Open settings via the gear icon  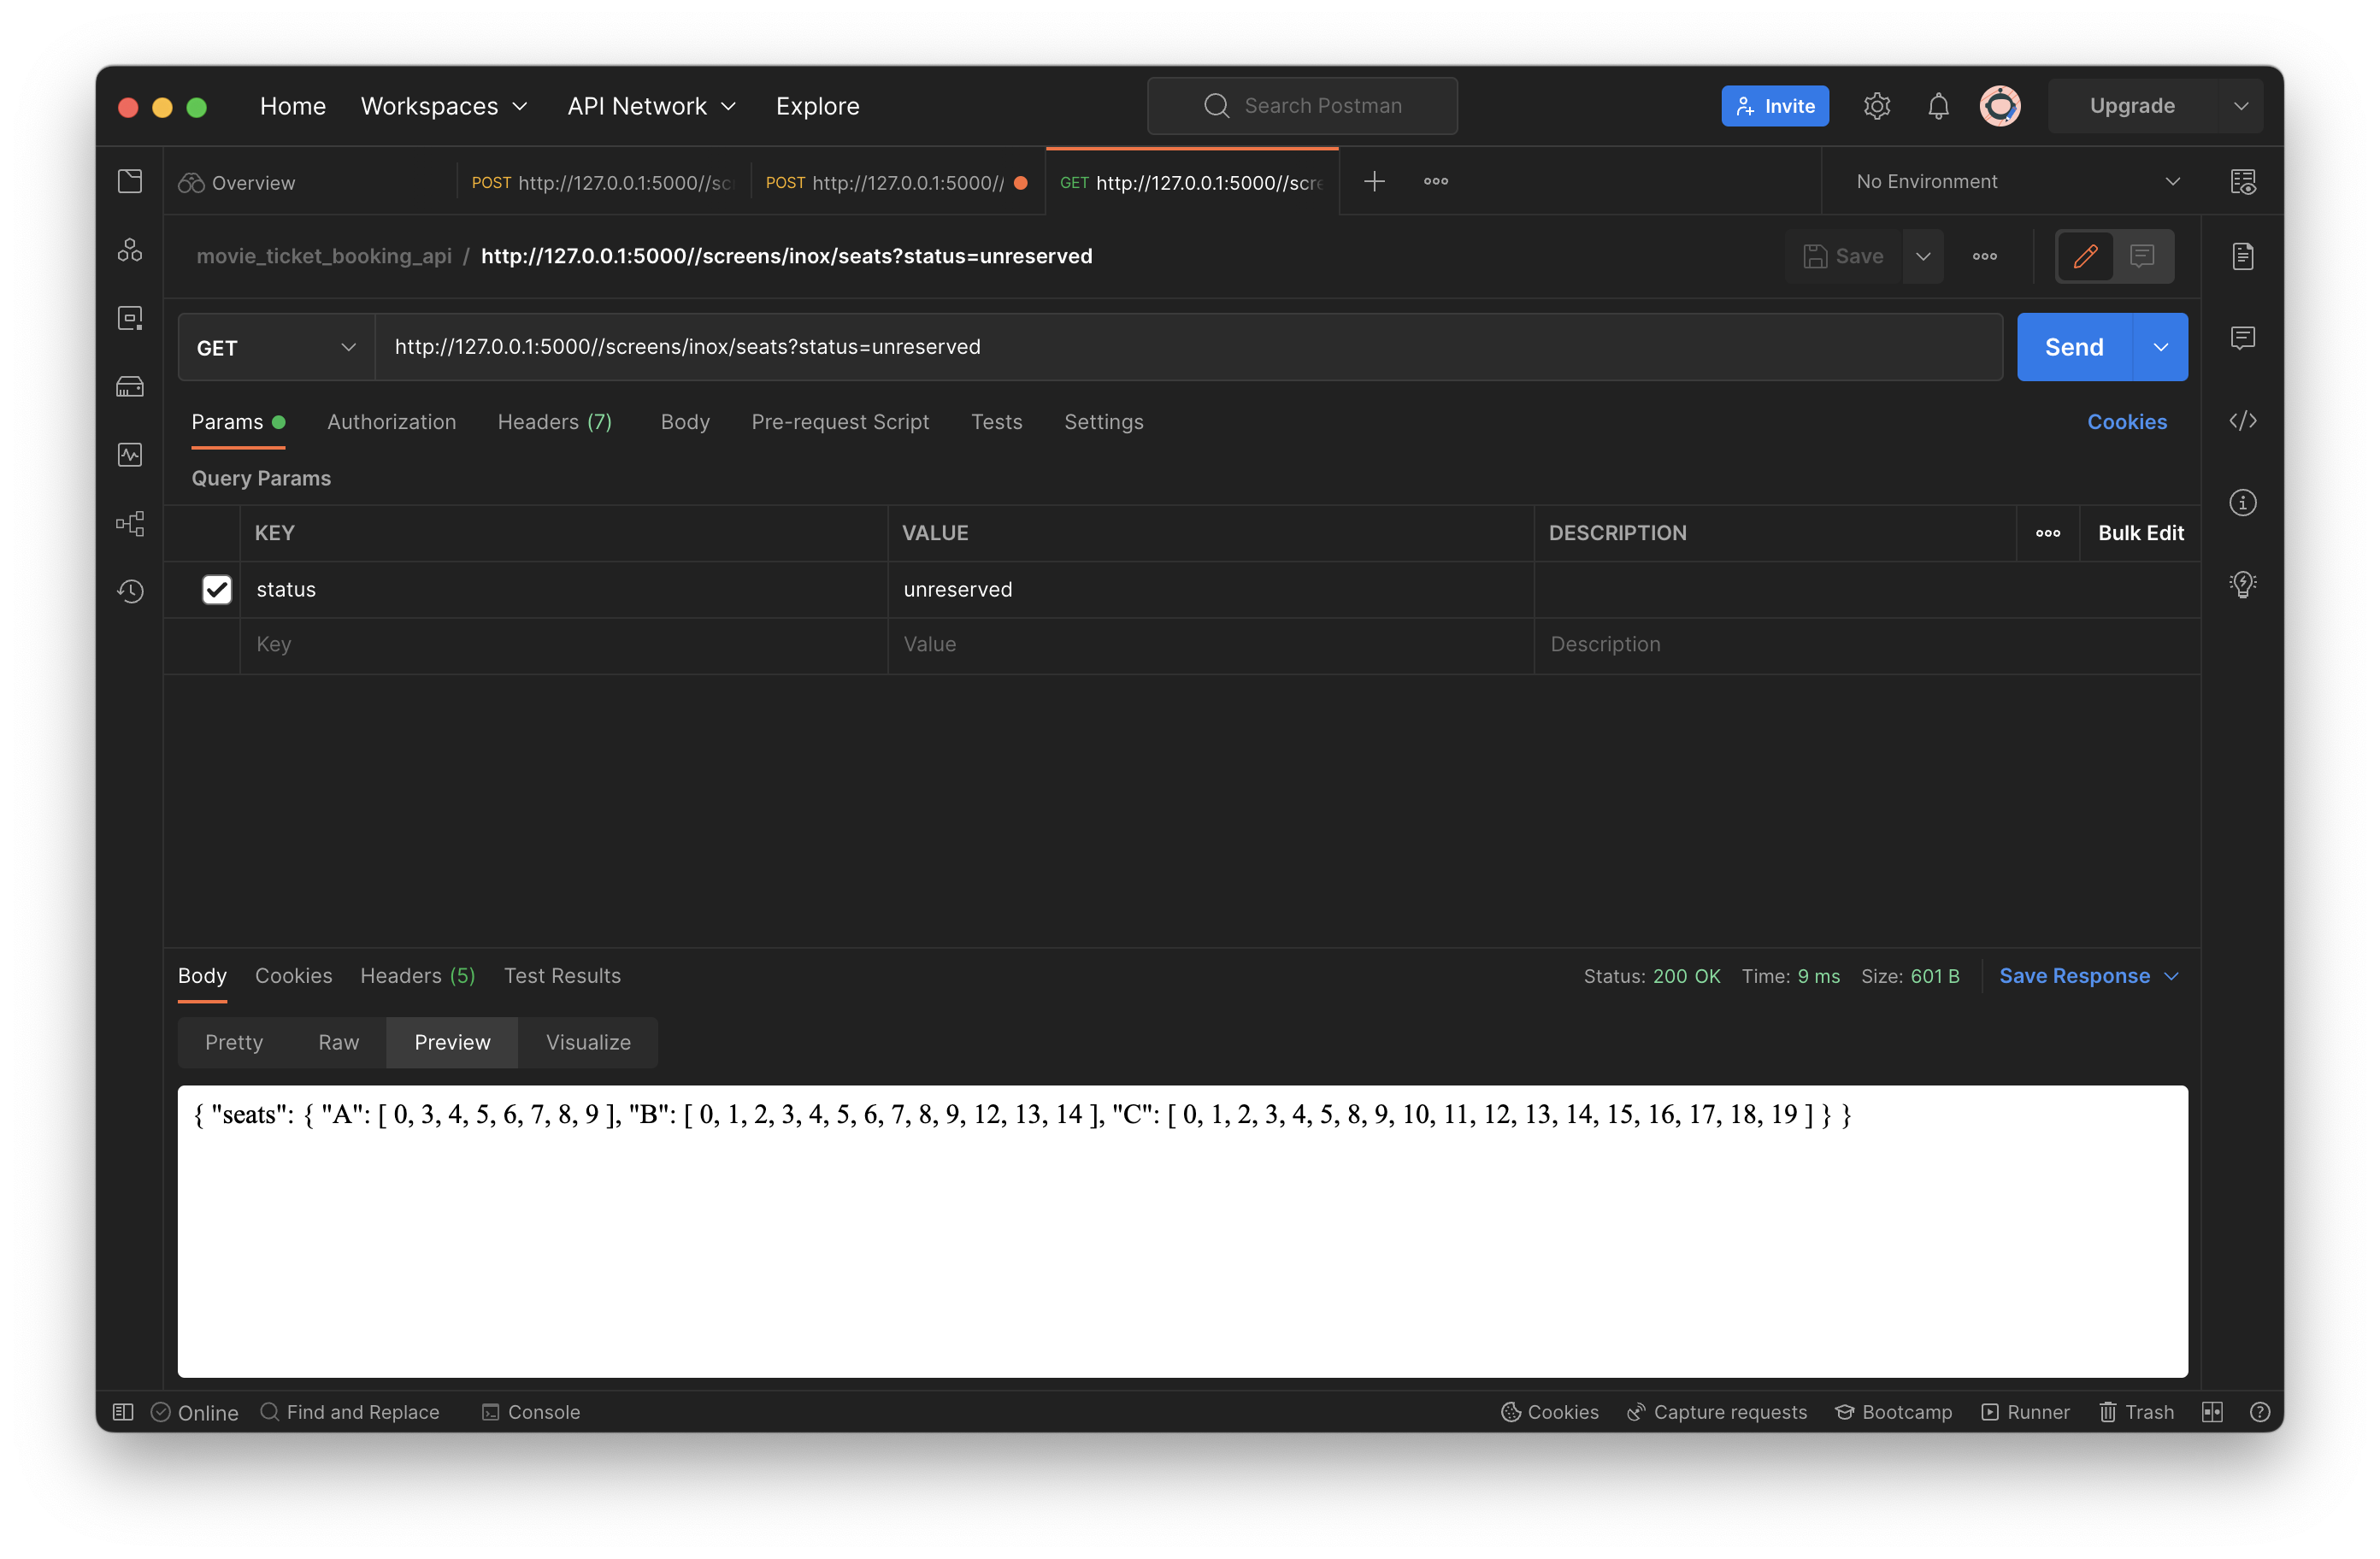click(x=1876, y=106)
